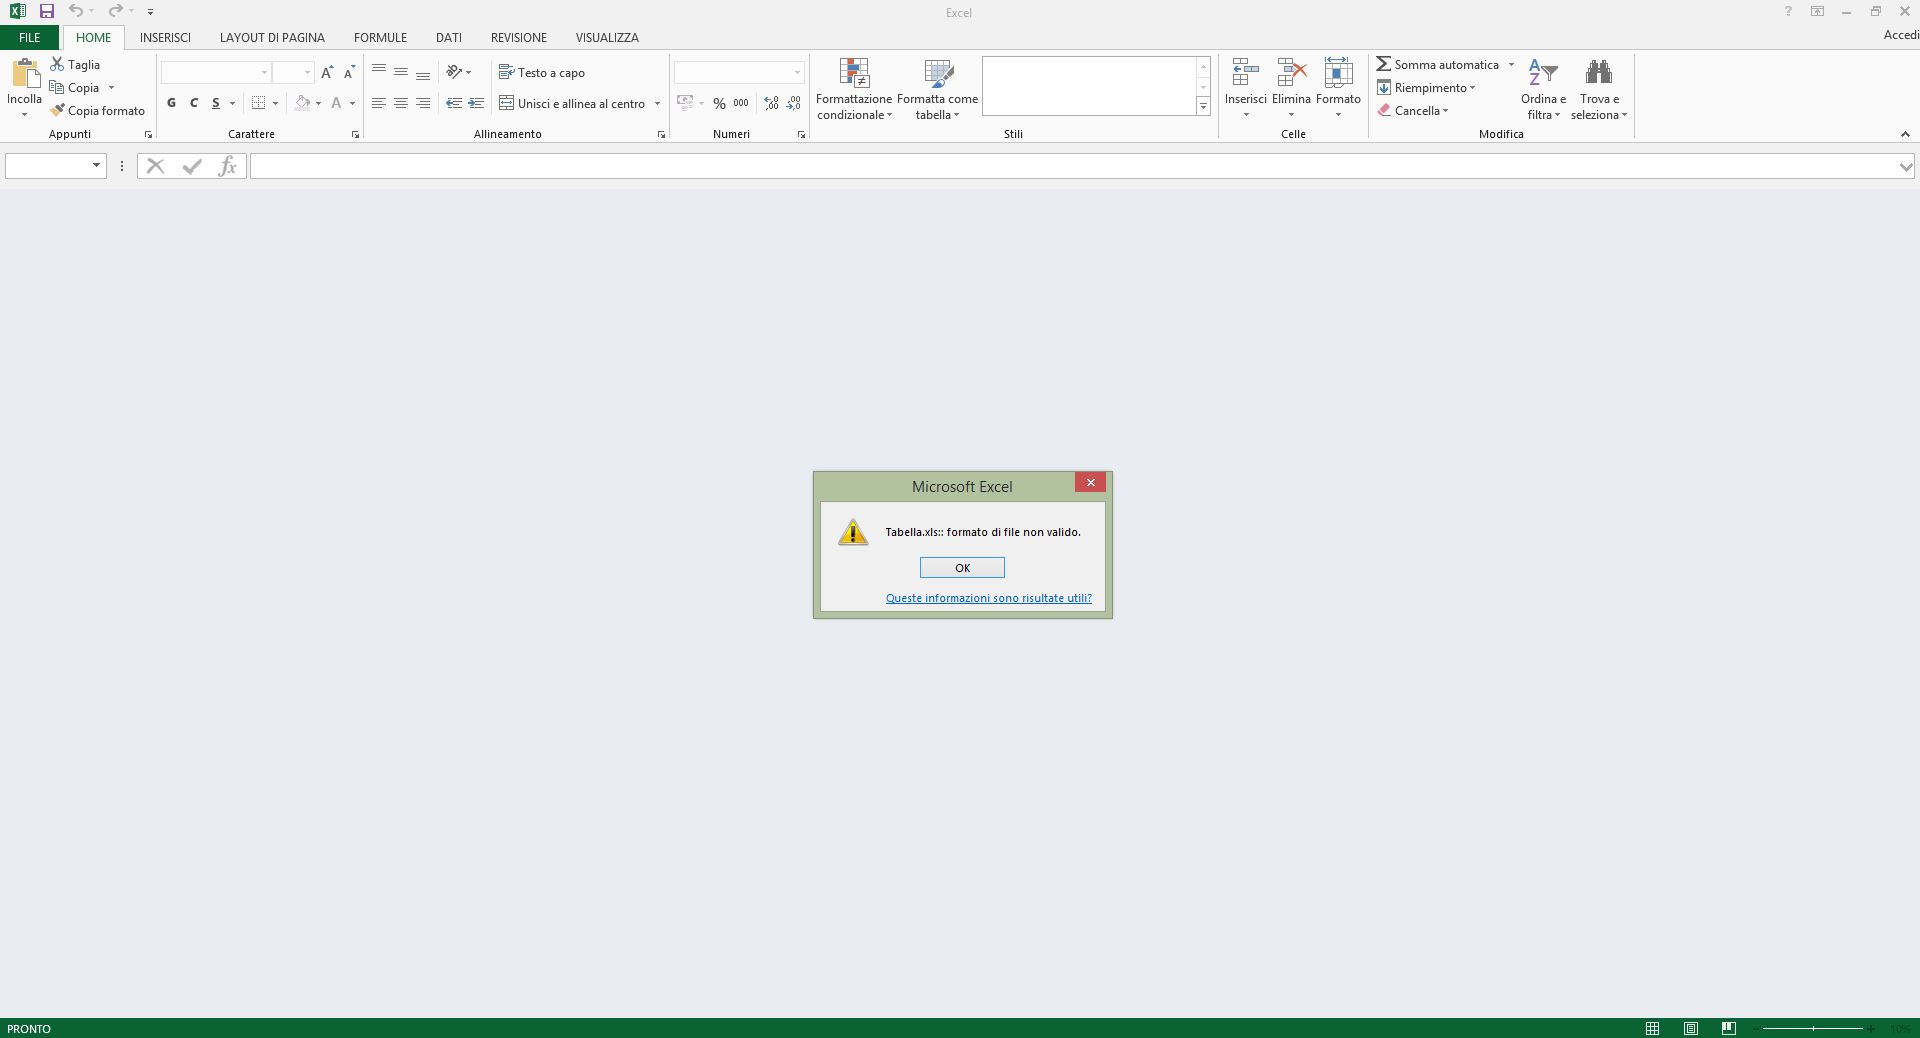The width and height of the screenshot is (1920, 1038).
Task: Align text right
Action: point(423,103)
